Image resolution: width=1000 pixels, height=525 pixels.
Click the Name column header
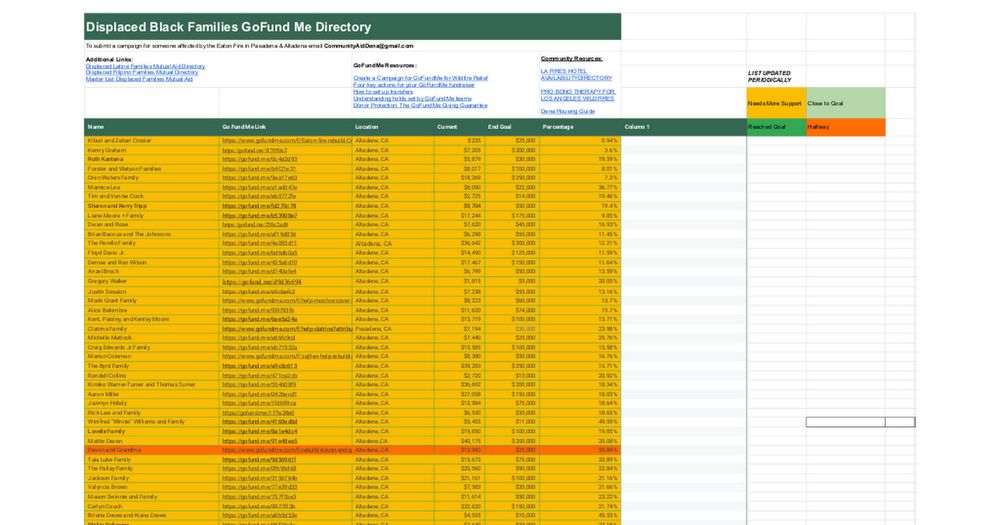click(152, 127)
